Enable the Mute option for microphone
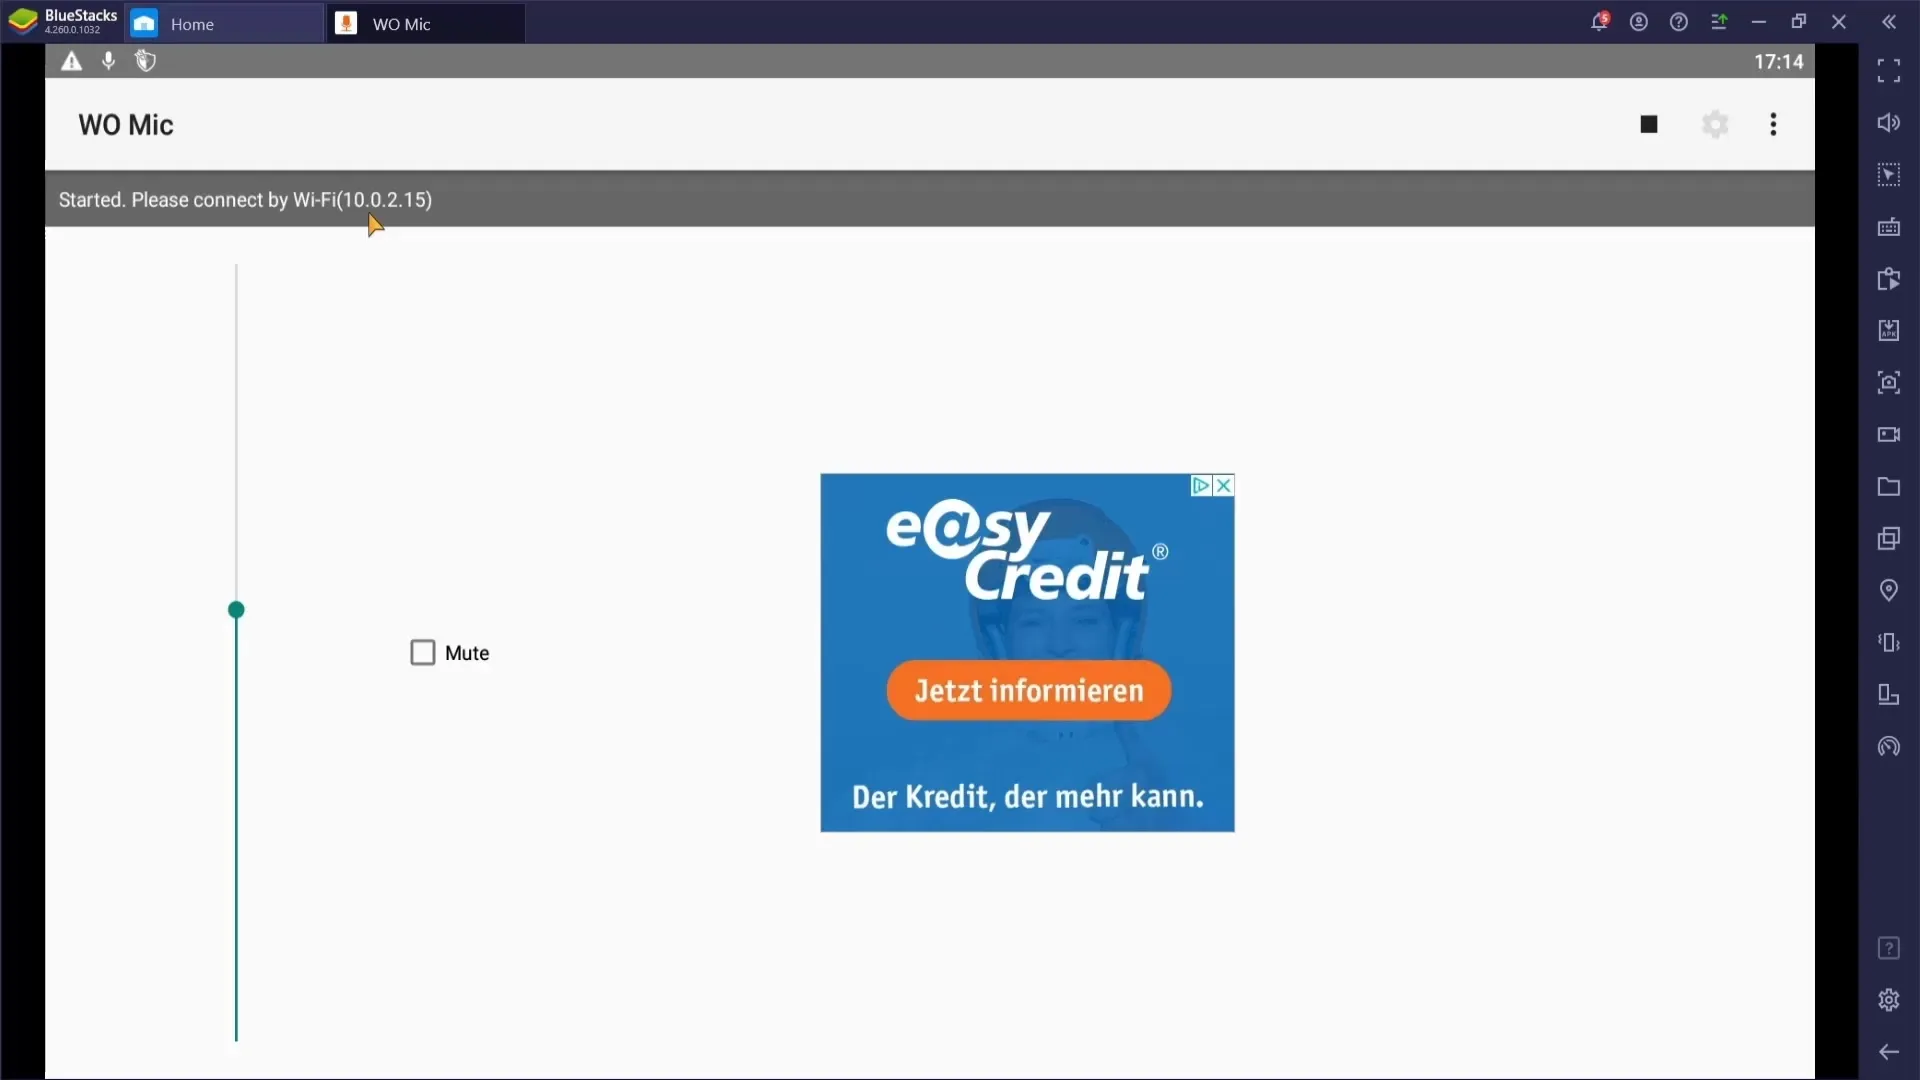 pyautogui.click(x=422, y=653)
